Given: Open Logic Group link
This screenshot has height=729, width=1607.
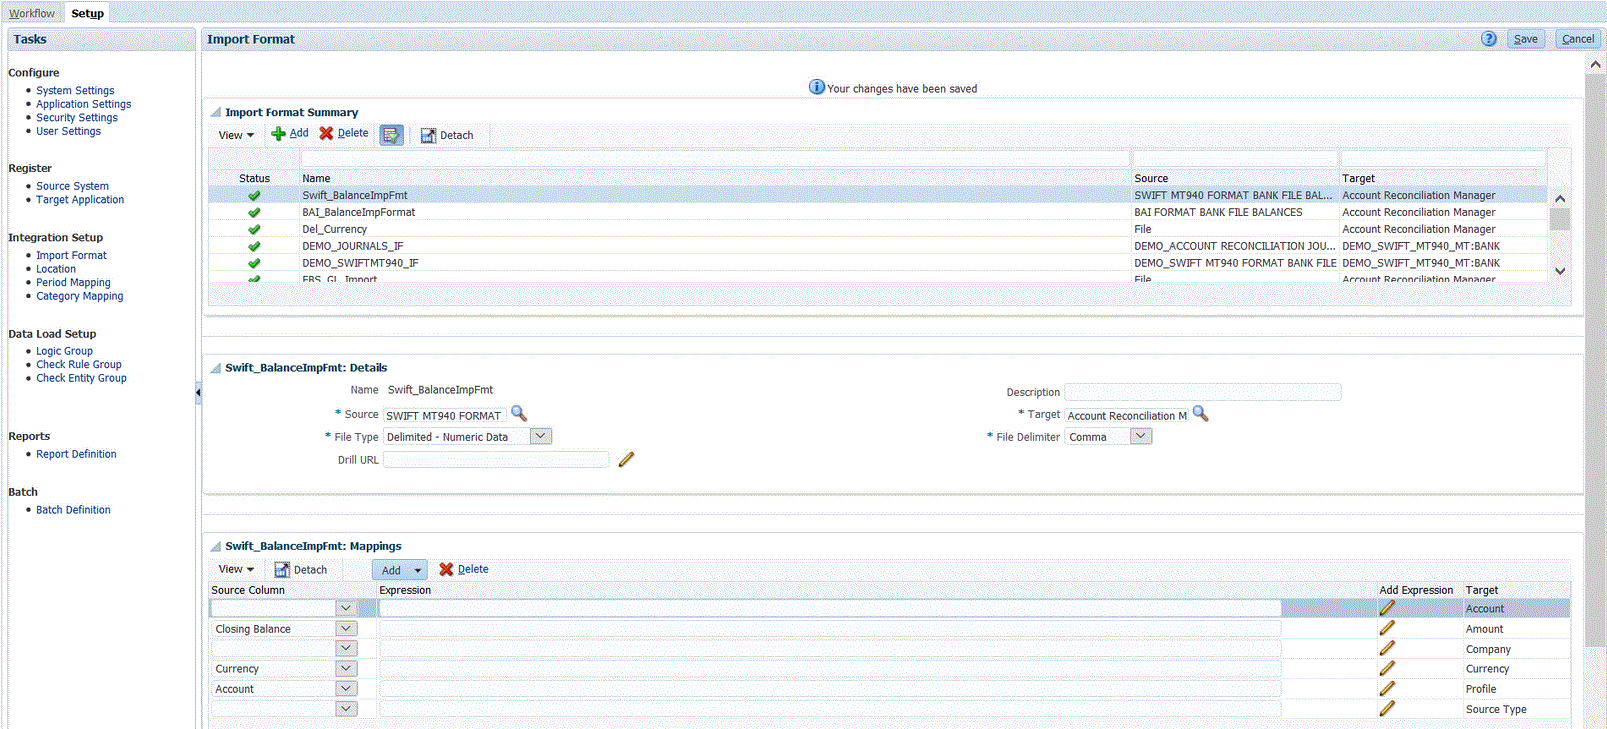Looking at the screenshot, I should click(x=64, y=351).
